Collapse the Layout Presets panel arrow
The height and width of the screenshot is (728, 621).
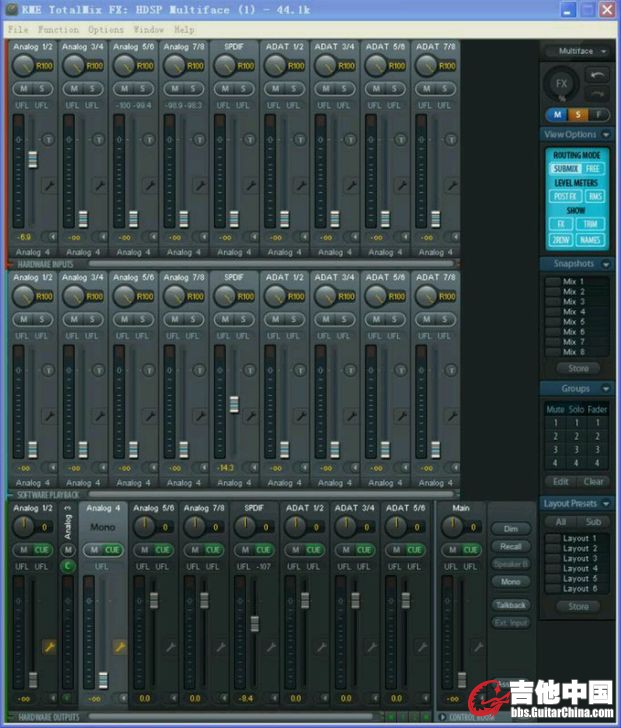point(606,504)
